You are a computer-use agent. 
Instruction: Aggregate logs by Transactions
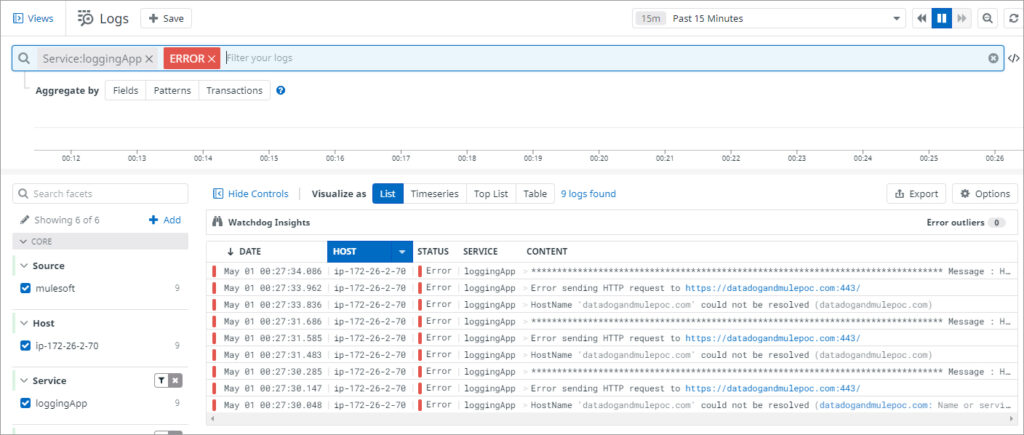click(x=234, y=91)
